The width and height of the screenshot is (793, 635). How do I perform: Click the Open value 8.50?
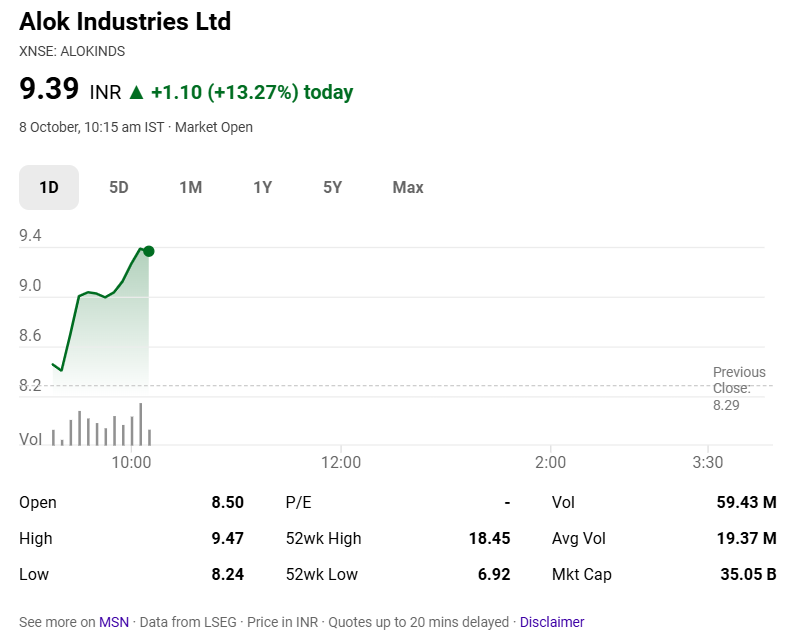[228, 503]
